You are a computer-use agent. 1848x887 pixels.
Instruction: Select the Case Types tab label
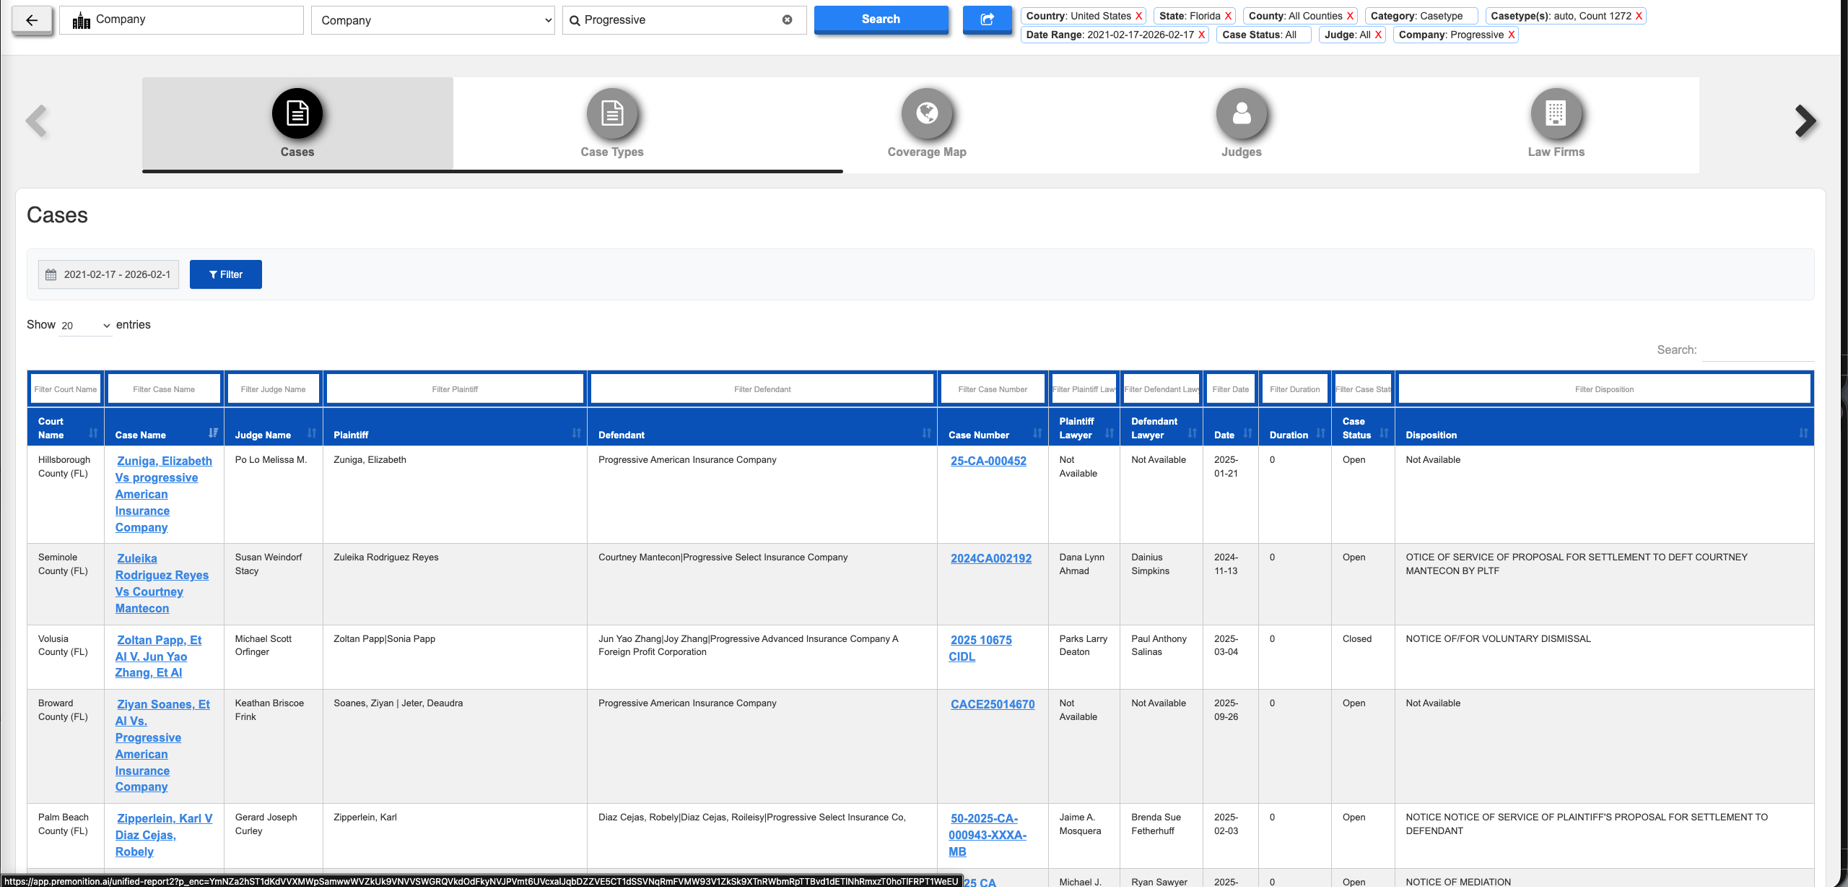(612, 152)
